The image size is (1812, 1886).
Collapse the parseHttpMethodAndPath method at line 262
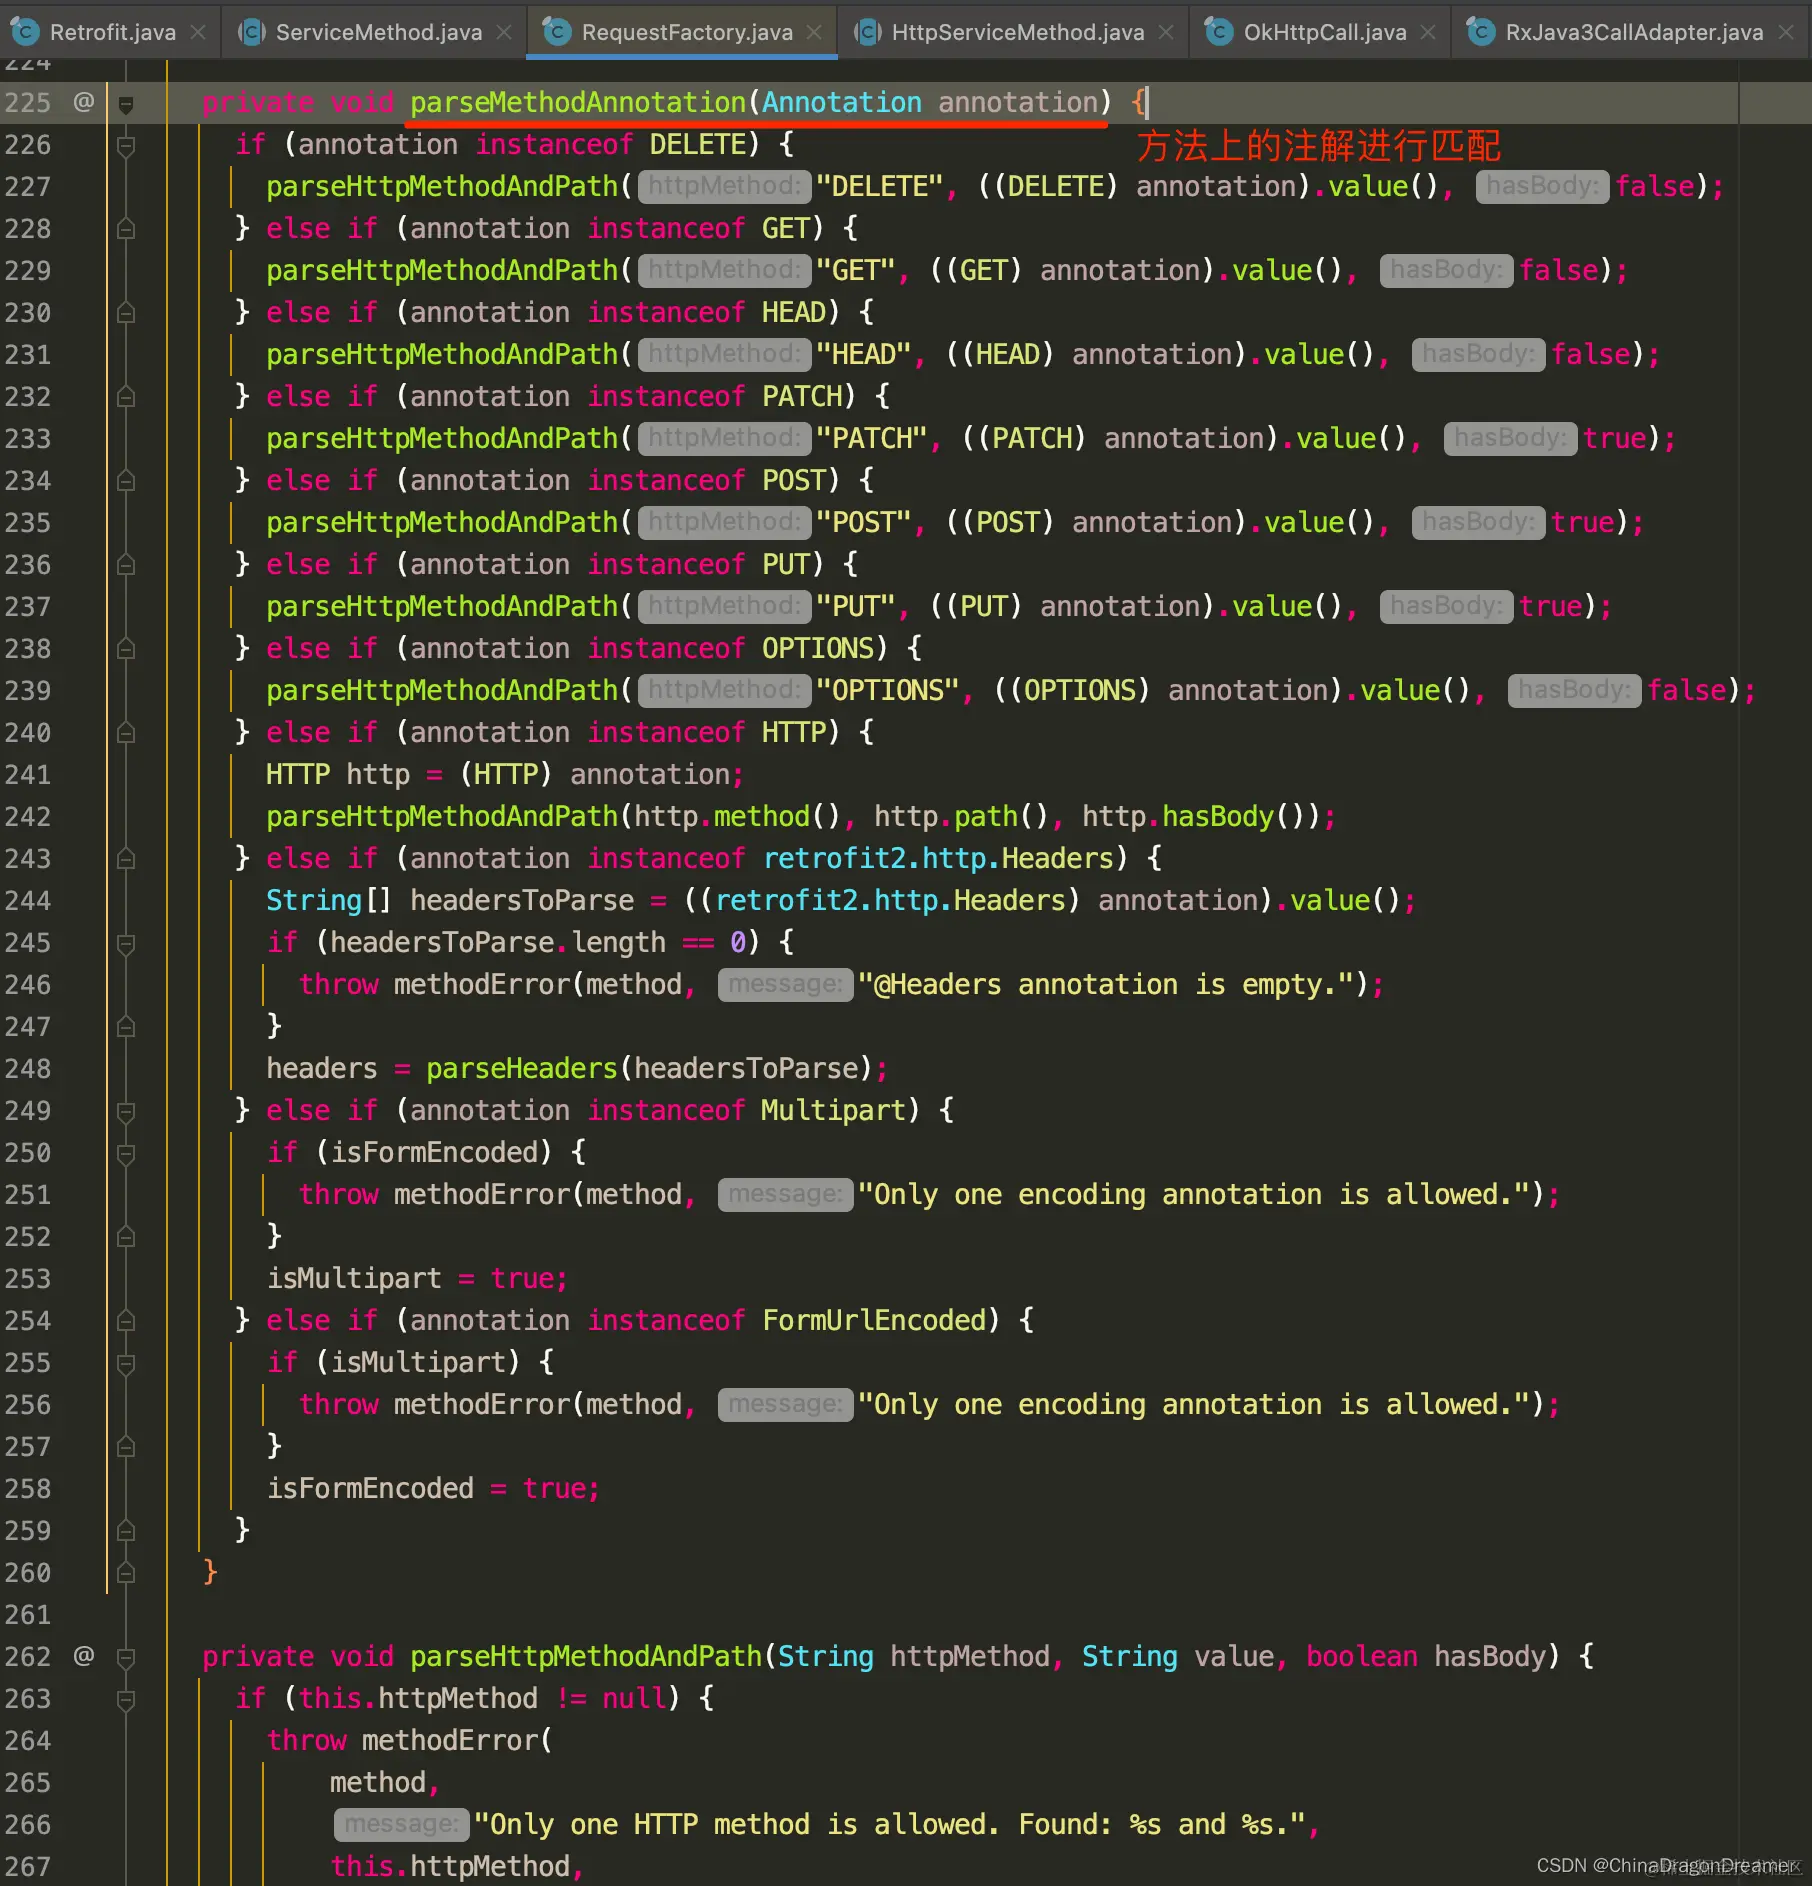pyautogui.click(x=126, y=1657)
